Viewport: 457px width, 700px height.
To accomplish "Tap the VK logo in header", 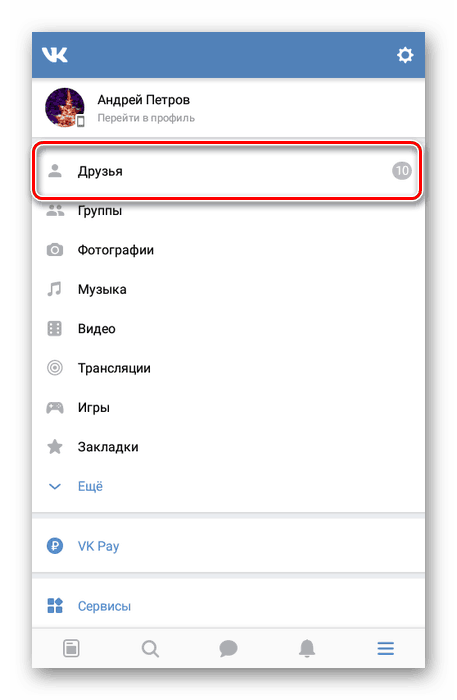I will coord(54,55).
